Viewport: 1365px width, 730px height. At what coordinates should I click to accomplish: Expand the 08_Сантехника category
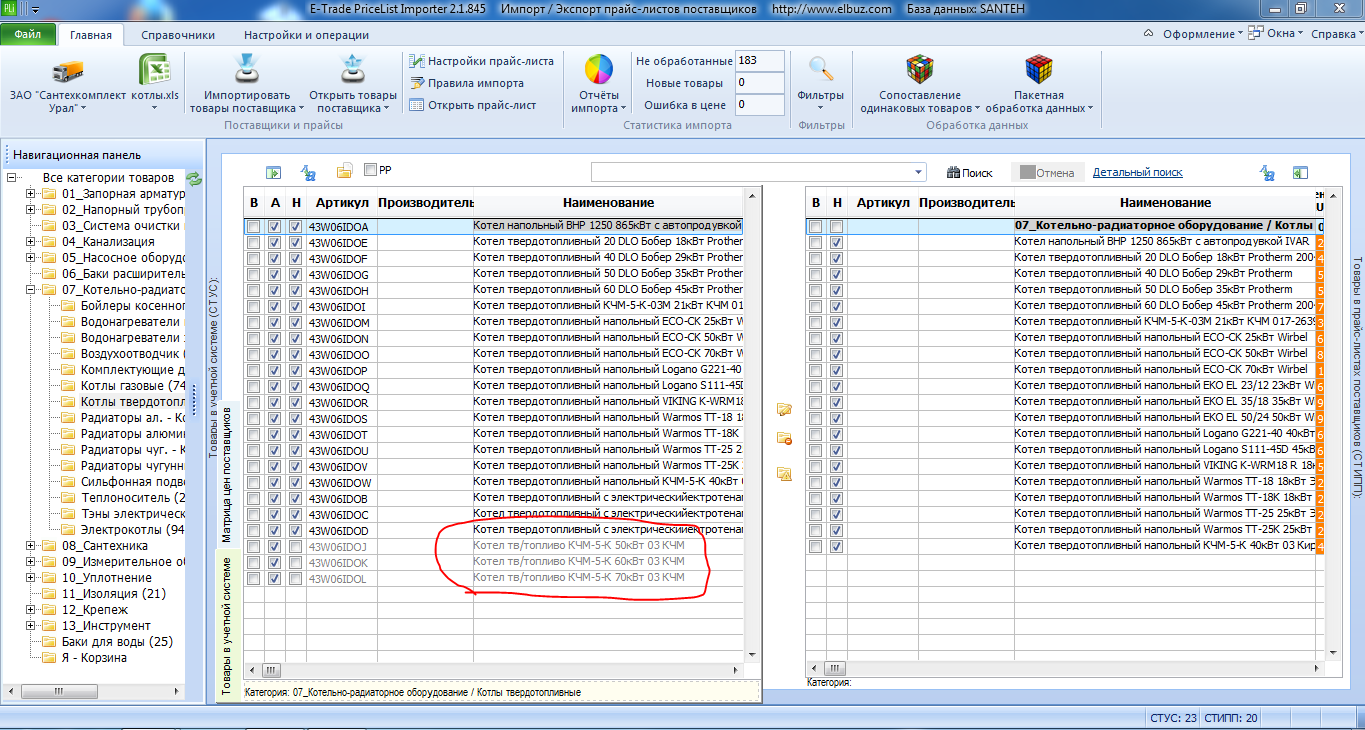30,546
